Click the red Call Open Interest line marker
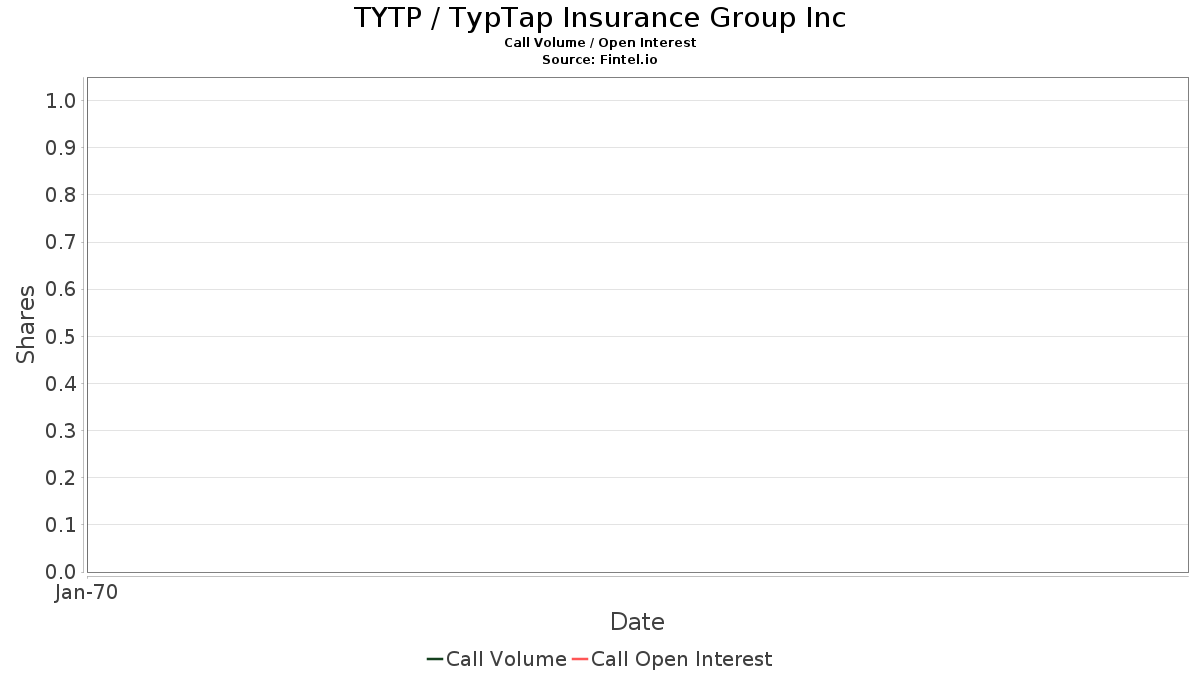The width and height of the screenshot is (1200, 675). [x=579, y=659]
